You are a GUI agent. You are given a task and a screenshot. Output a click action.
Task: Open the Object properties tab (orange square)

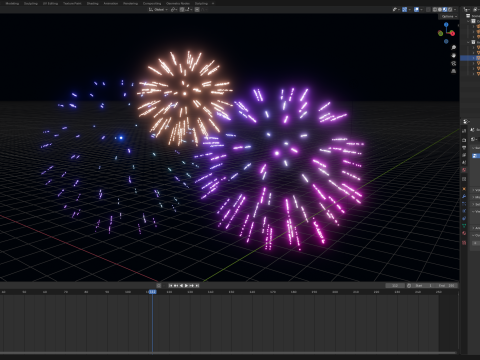[464, 189]
